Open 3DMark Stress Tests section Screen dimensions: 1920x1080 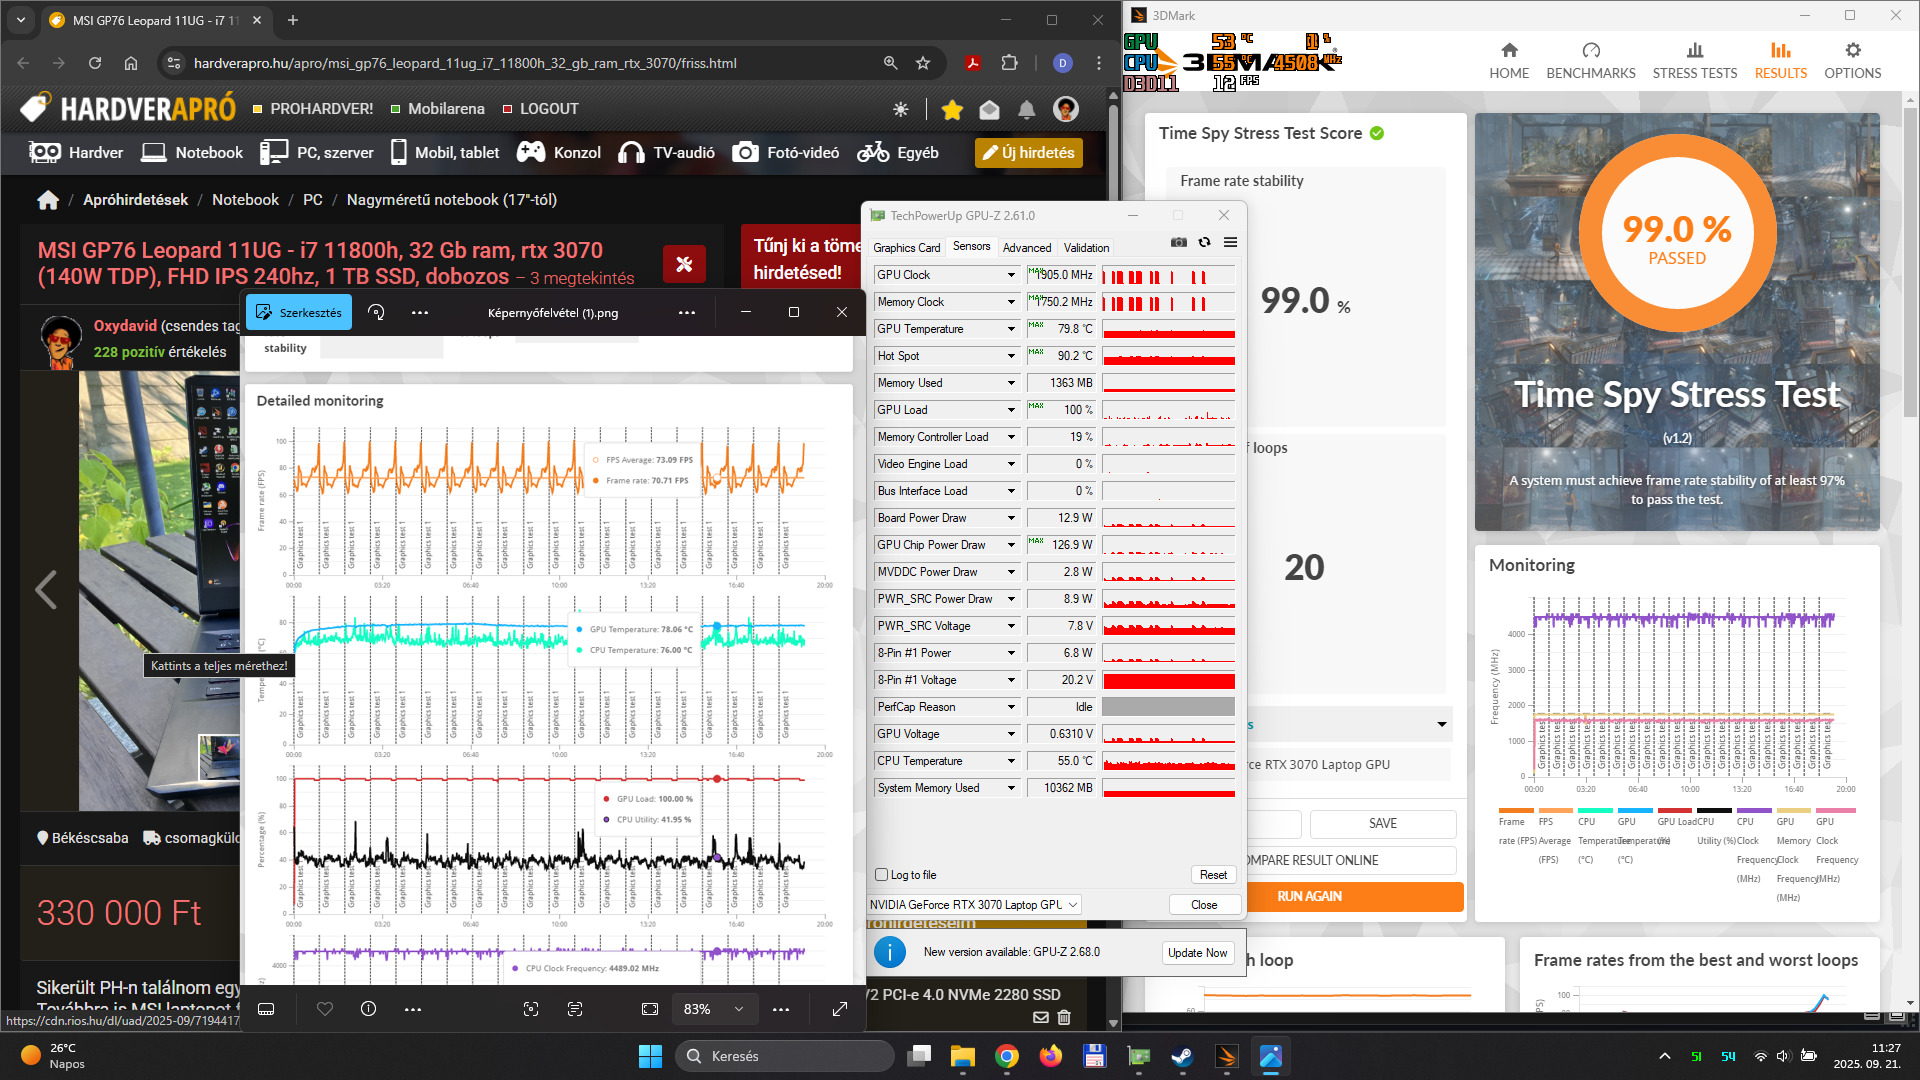click(1694, 61)
